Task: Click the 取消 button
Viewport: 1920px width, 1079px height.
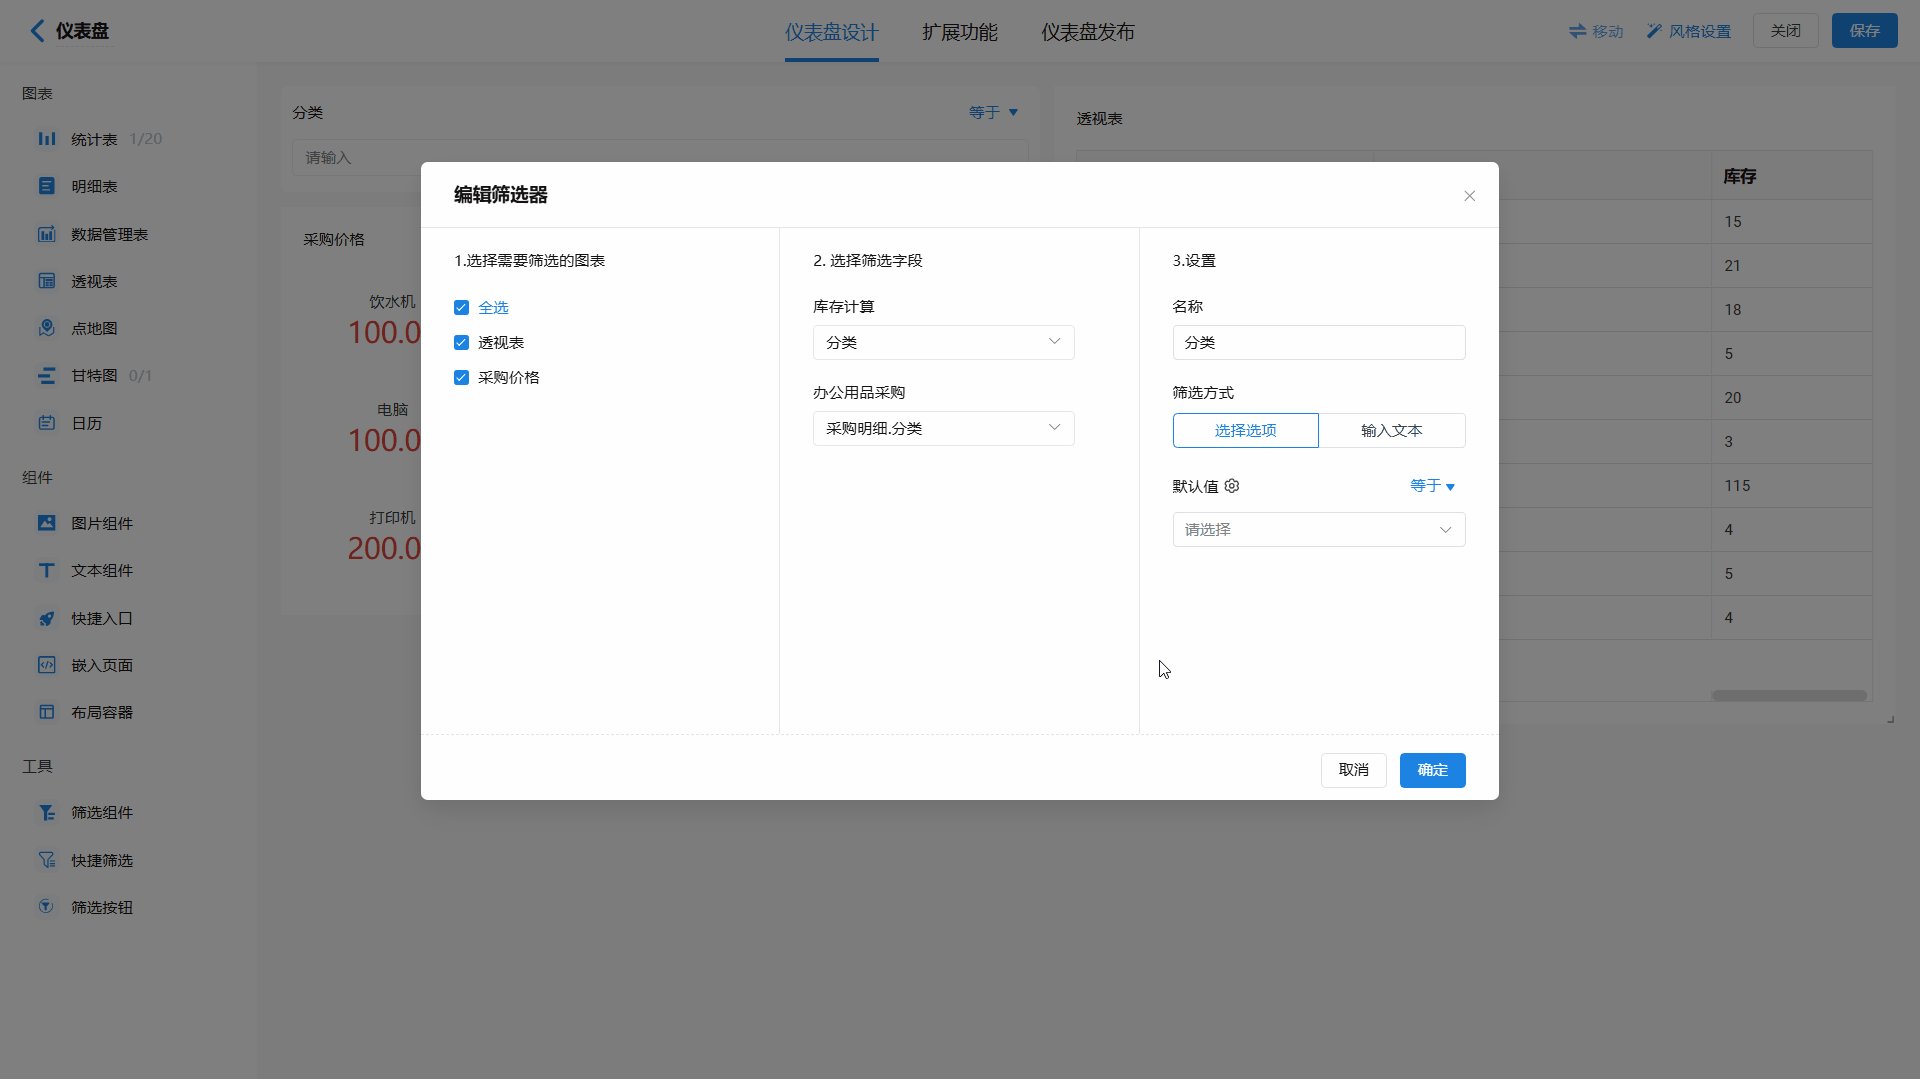Action: 1353,770
